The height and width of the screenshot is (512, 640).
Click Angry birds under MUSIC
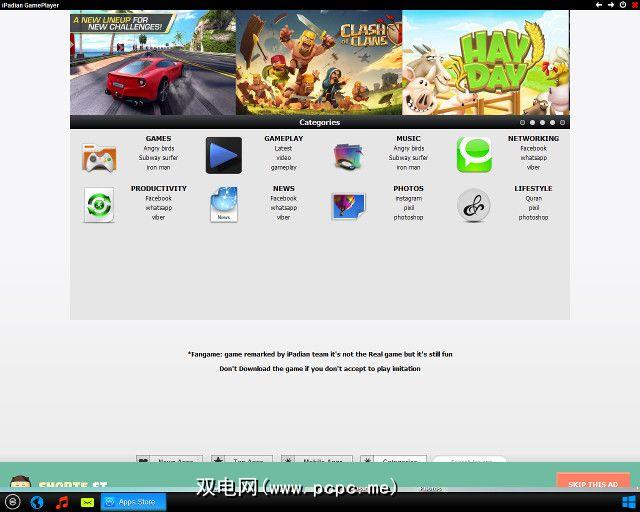click(x=409, y=148)
